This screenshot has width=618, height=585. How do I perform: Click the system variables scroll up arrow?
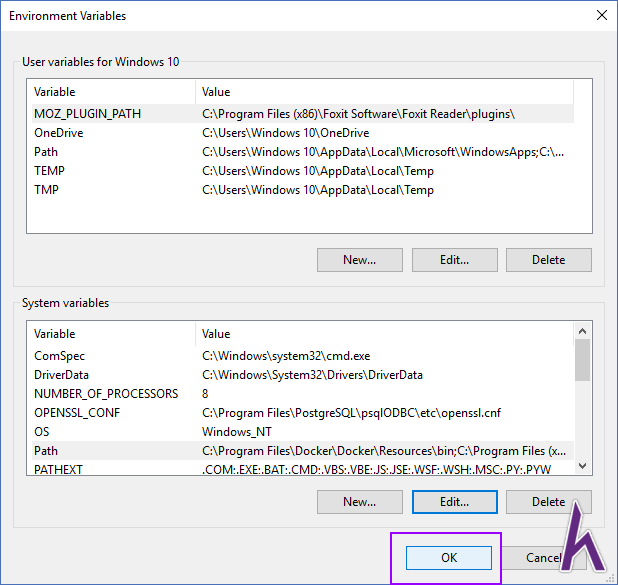583,331
